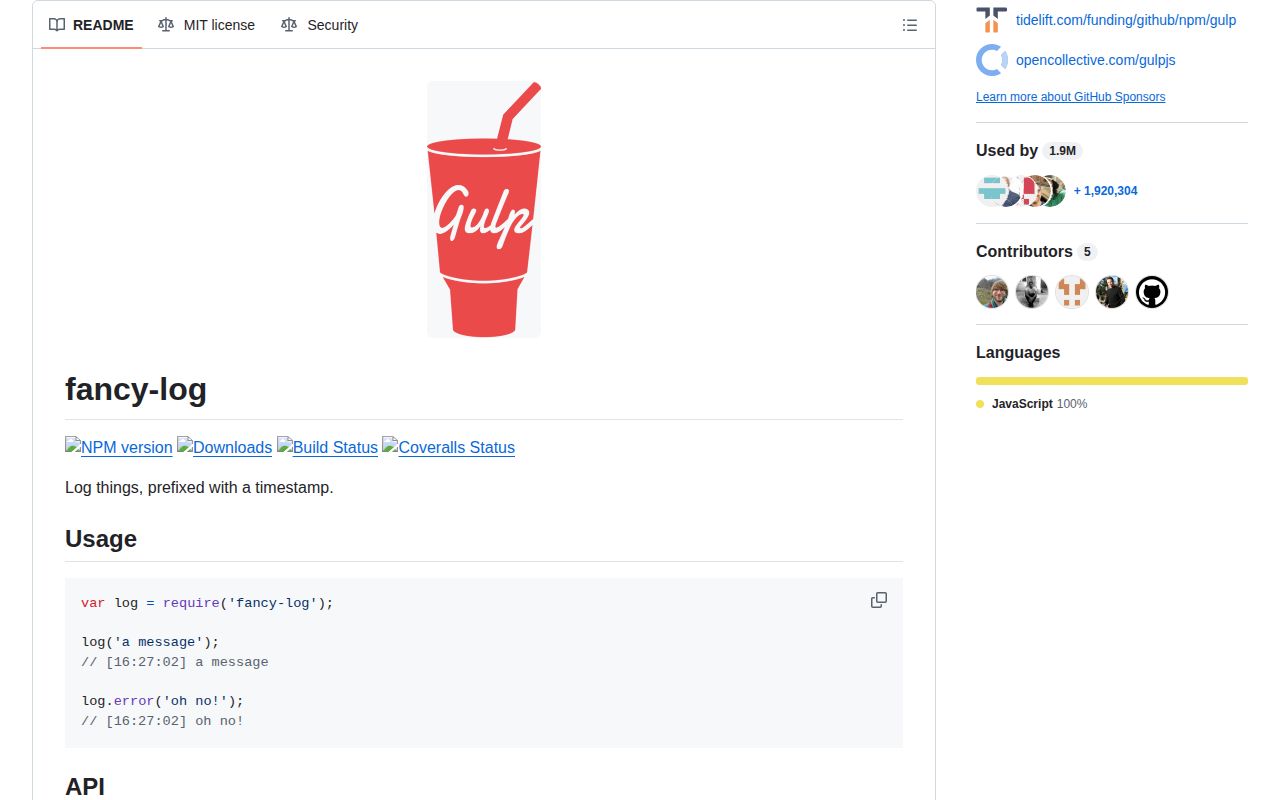Click the API heading

[85, 786]
